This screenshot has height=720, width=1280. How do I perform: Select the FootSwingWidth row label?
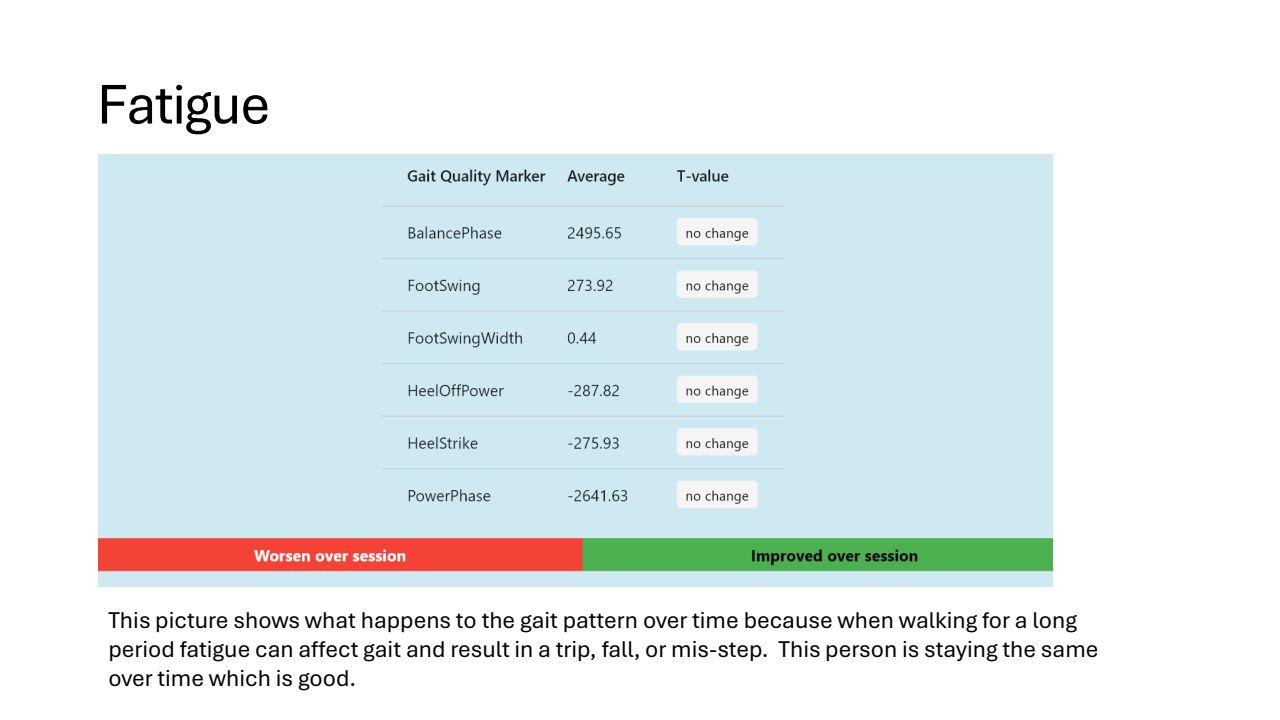(464, 338)
